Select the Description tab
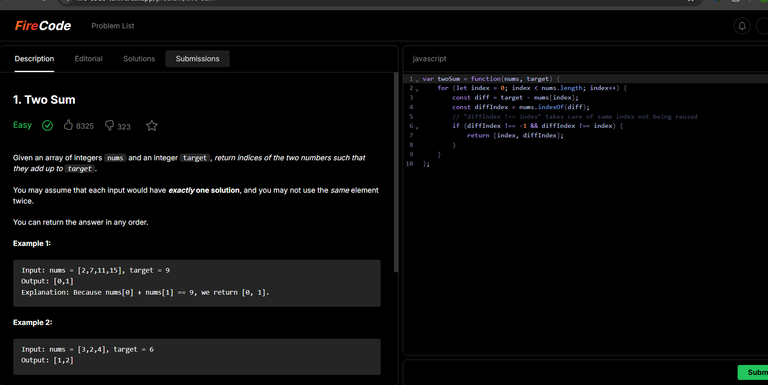 34,59
